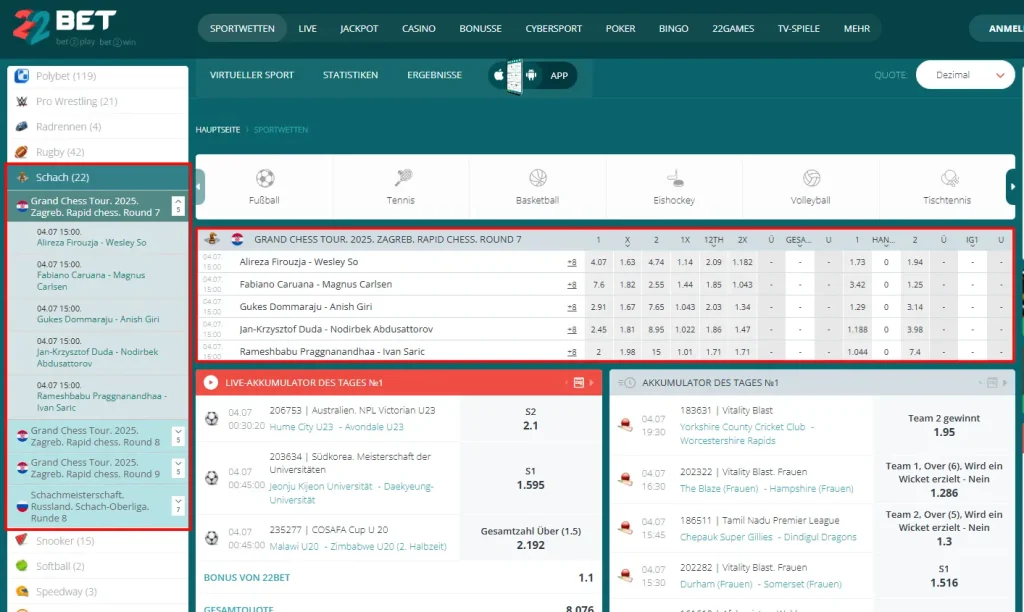The height and width of the screenshot is (612, 1024).
Task: Select the Softball icon
Action: [22, 566]
